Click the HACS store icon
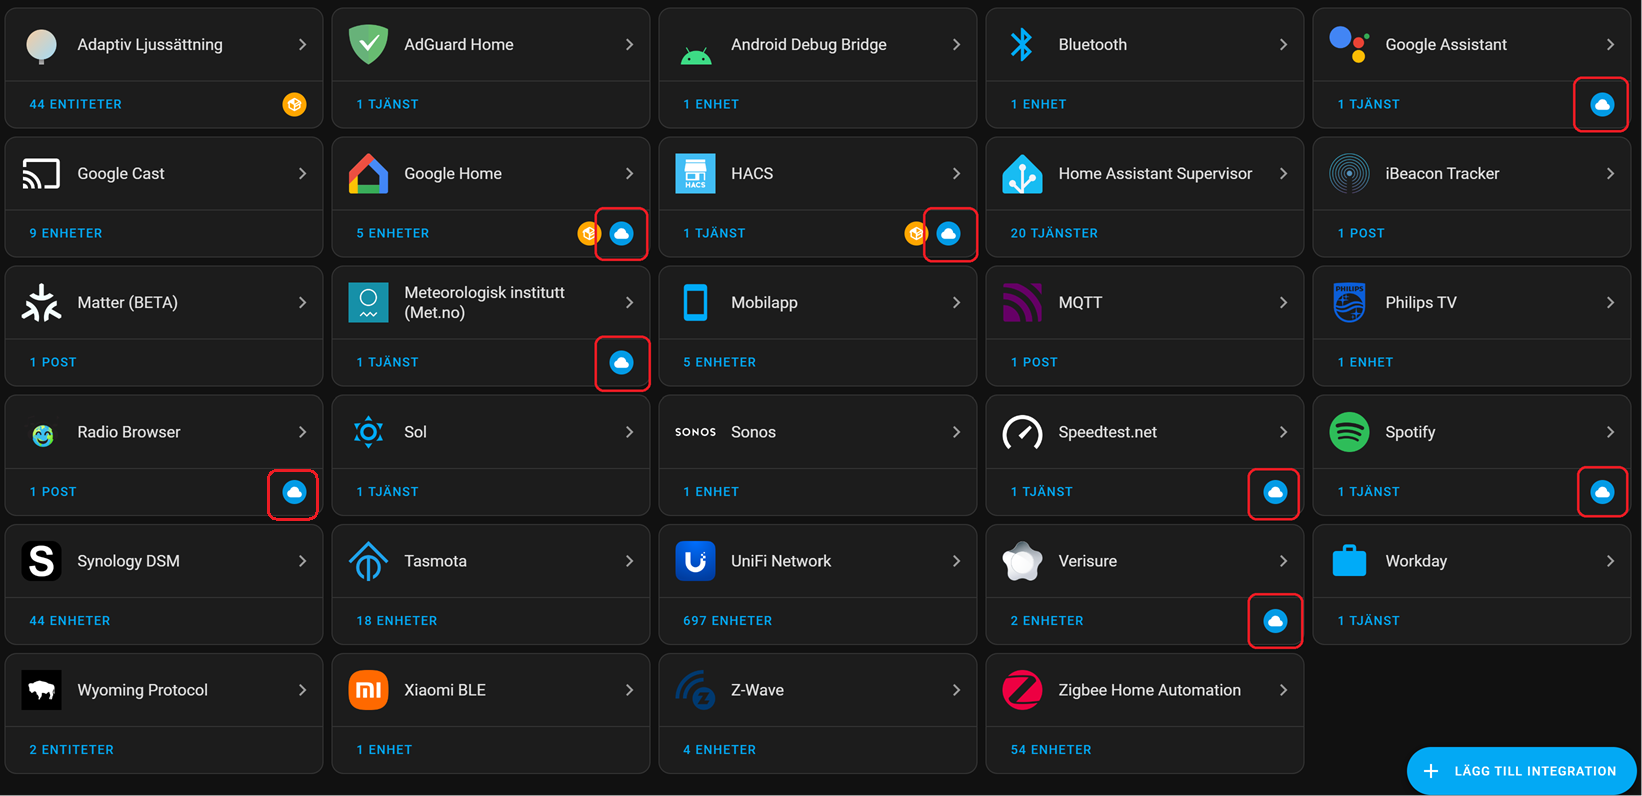 [x=695, y=174]
